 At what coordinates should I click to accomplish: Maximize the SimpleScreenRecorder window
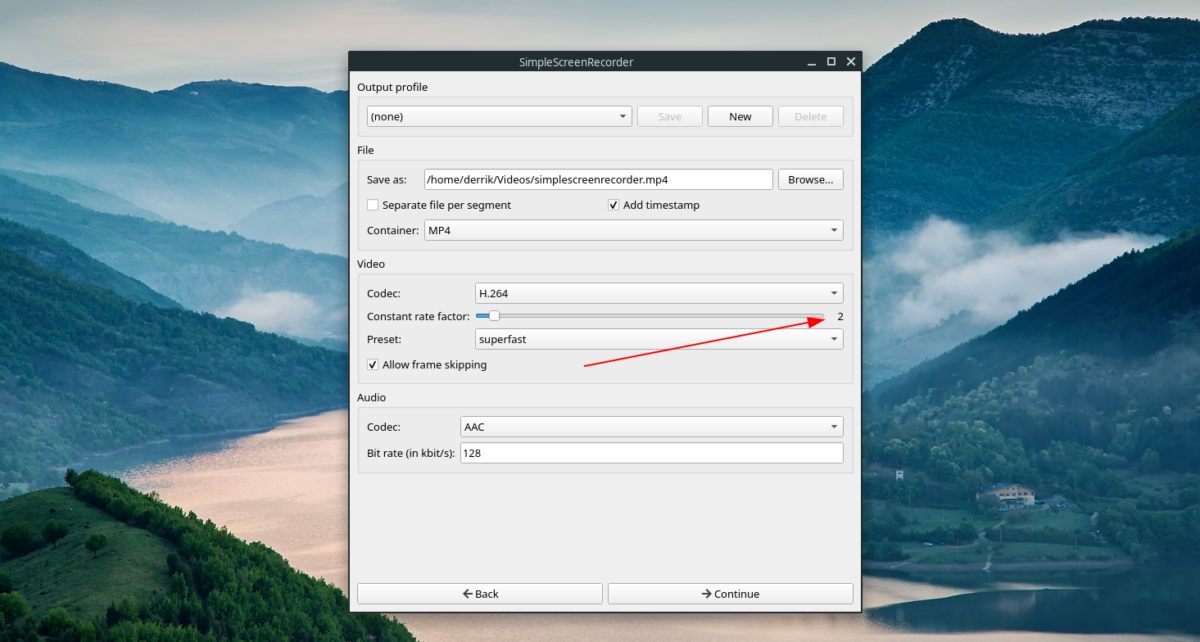pyautogui.click(x=831, y=62)
